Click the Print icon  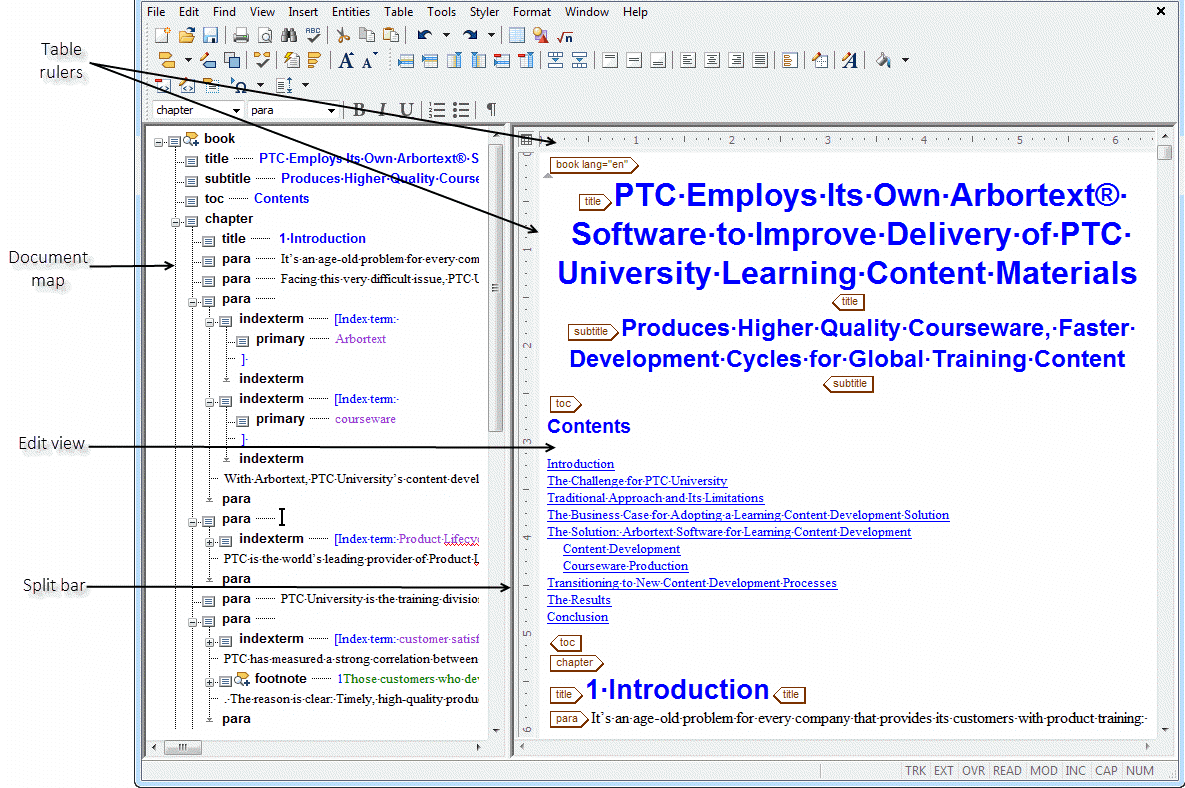pos(241,36)
